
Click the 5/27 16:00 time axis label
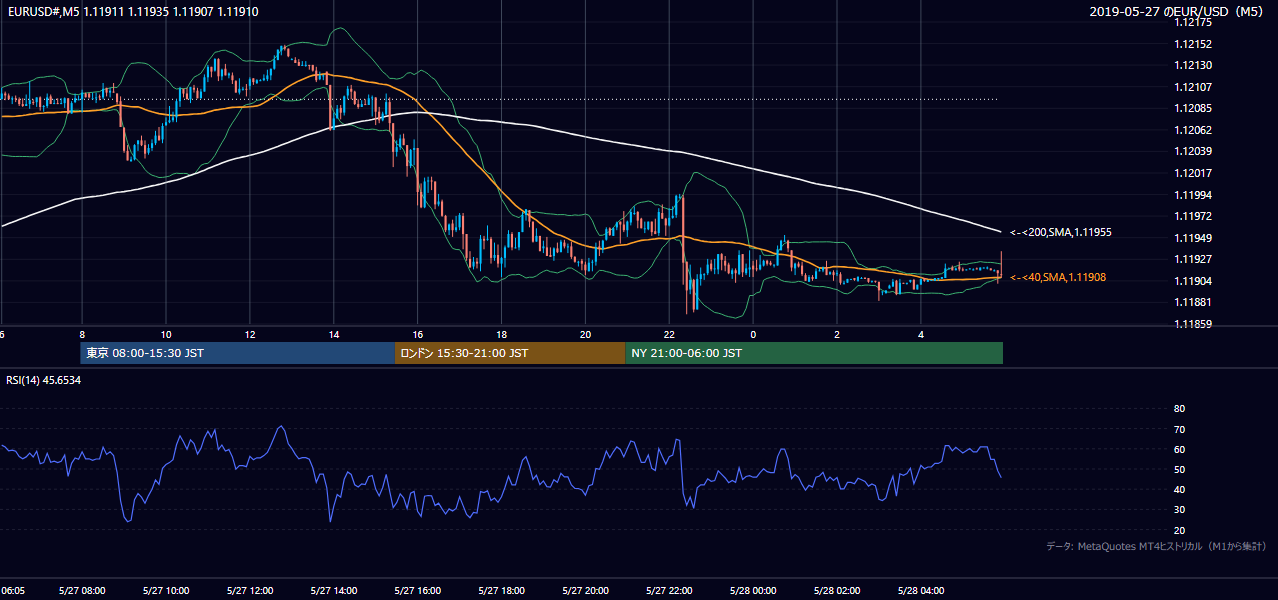[418, 591]
